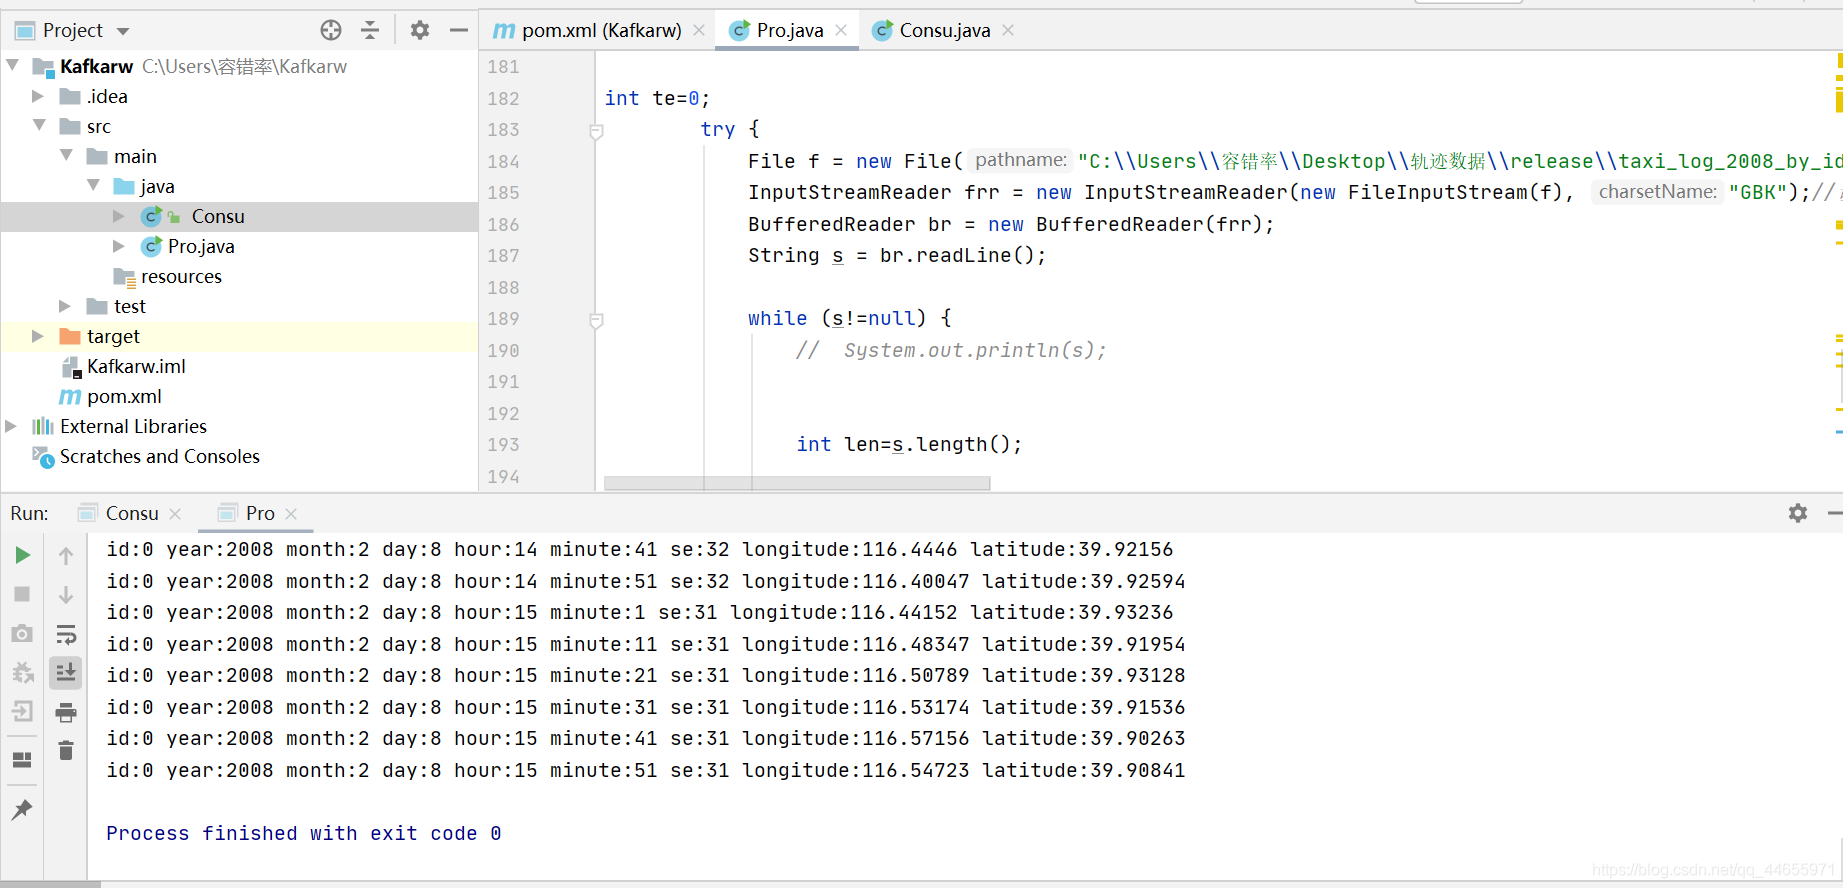Select pom.xml in project tree
1843x888 pixels.
coord(124,396)
